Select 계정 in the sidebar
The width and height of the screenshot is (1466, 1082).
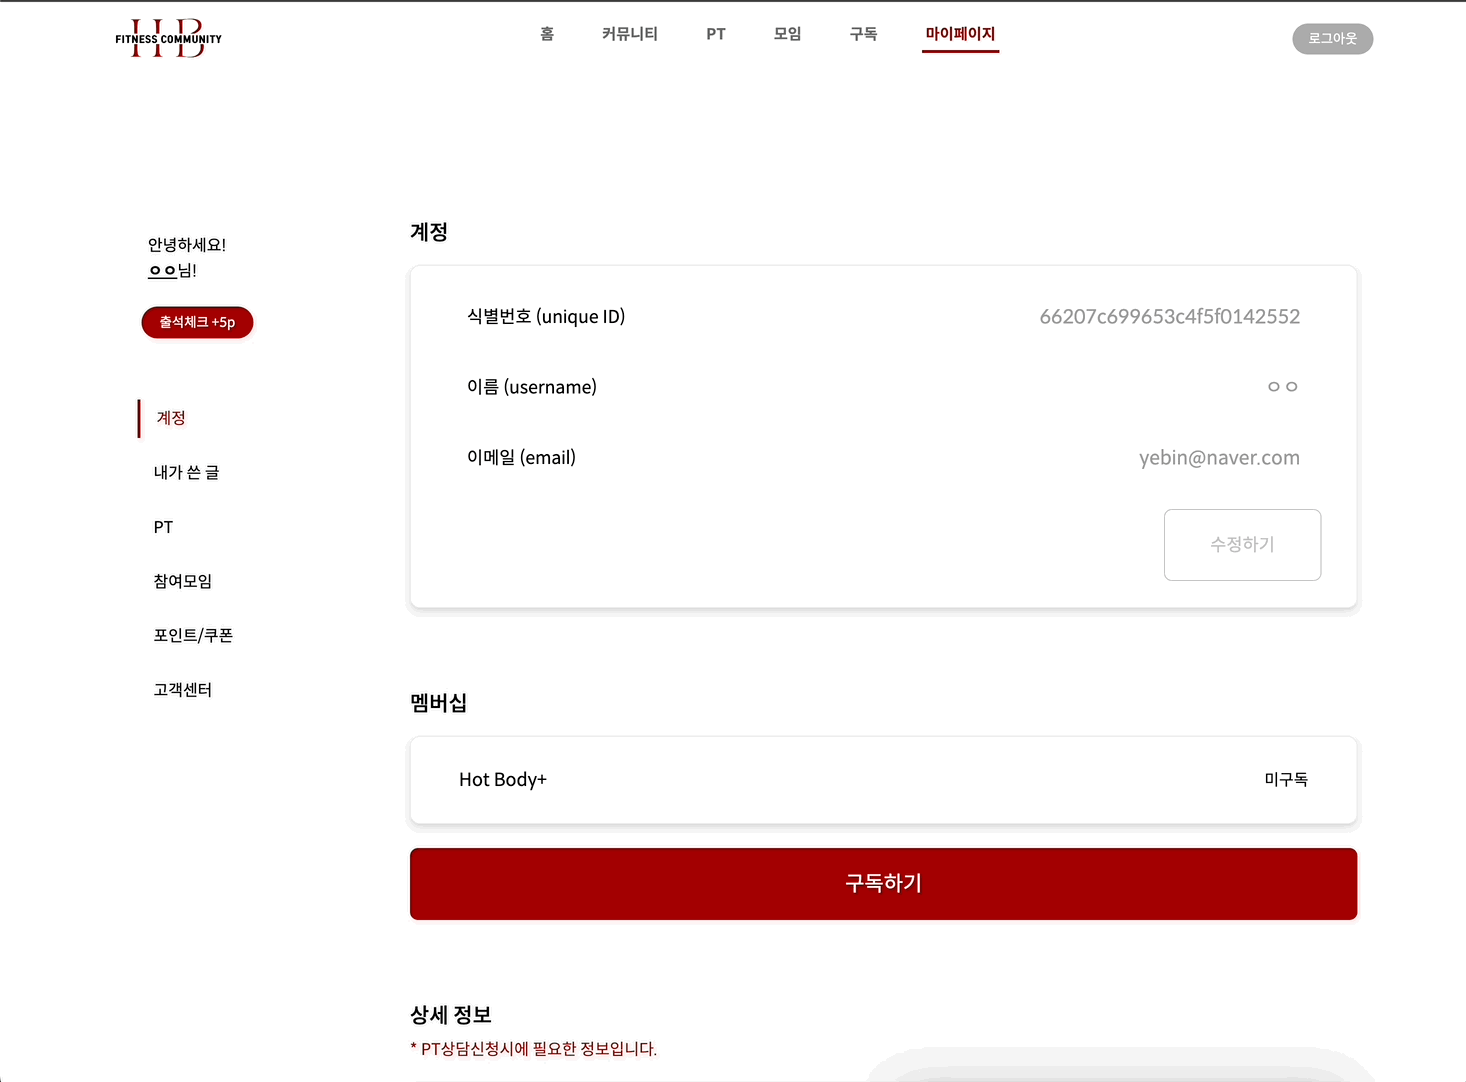tap(171, 418)
